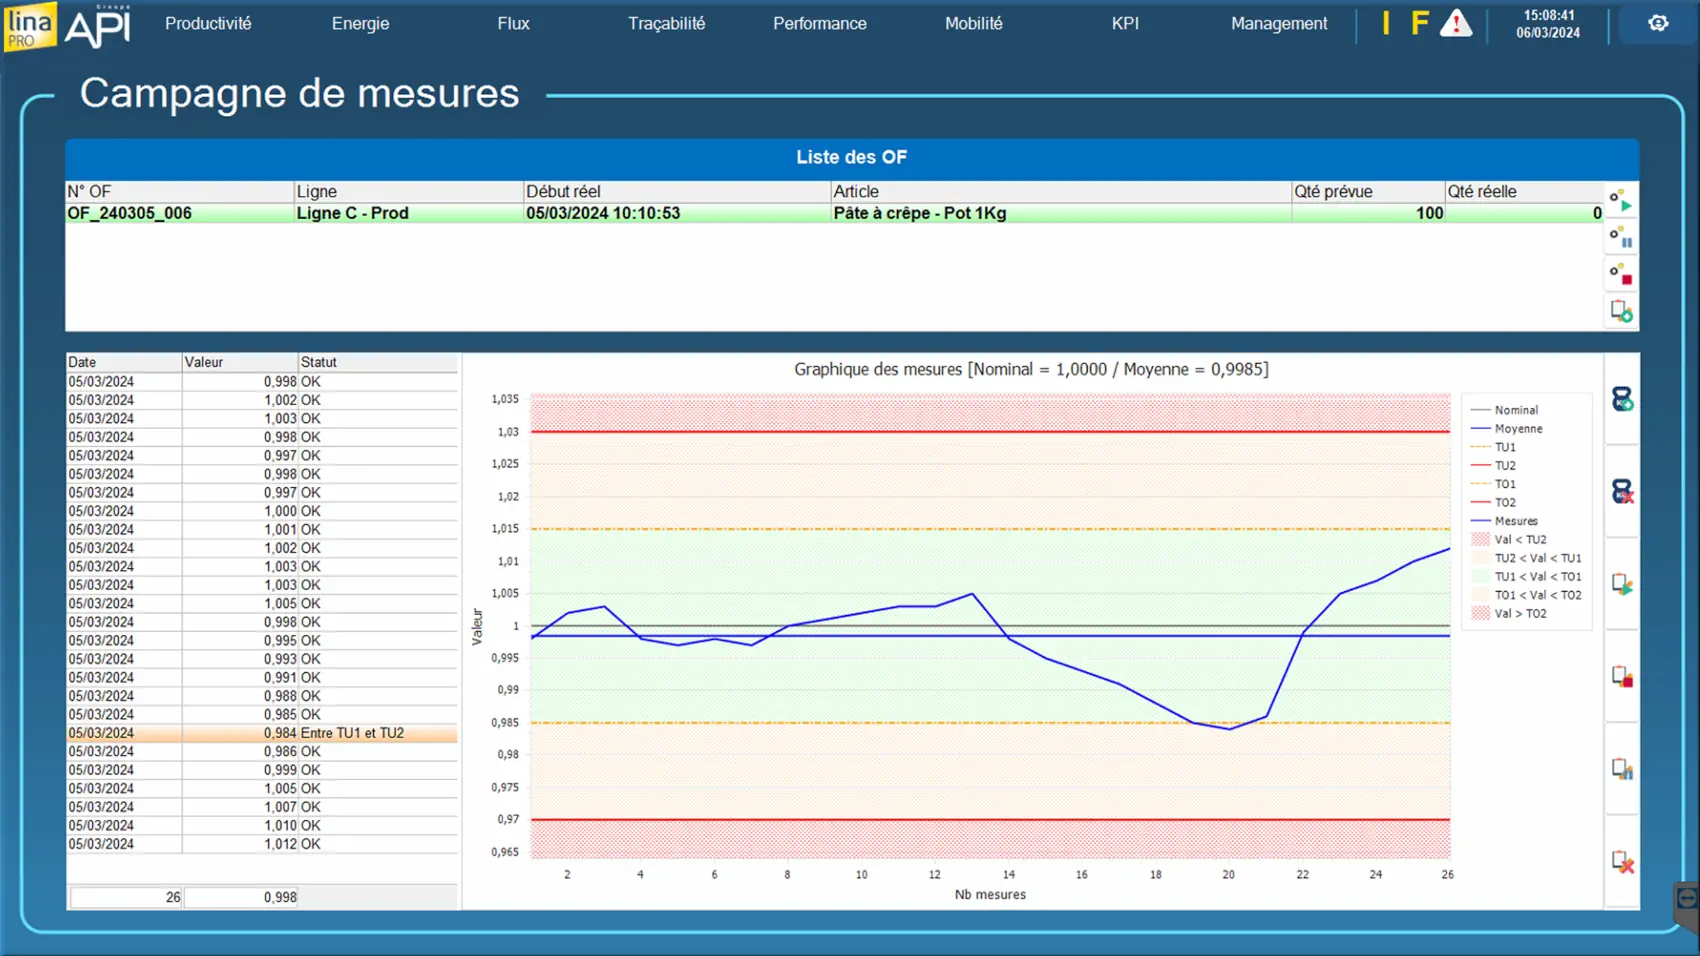The width and height of the screenshot is (1700, 956).
Task: Open the Management menu
Action: click(x=1279, y=23)
